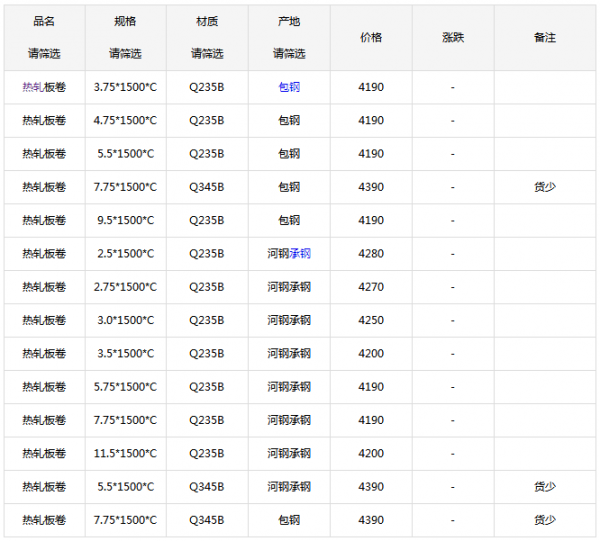This screenshot has height=541, width=600.
Task: Select the 3.5*1500*C spec cell
Action: 125,354
